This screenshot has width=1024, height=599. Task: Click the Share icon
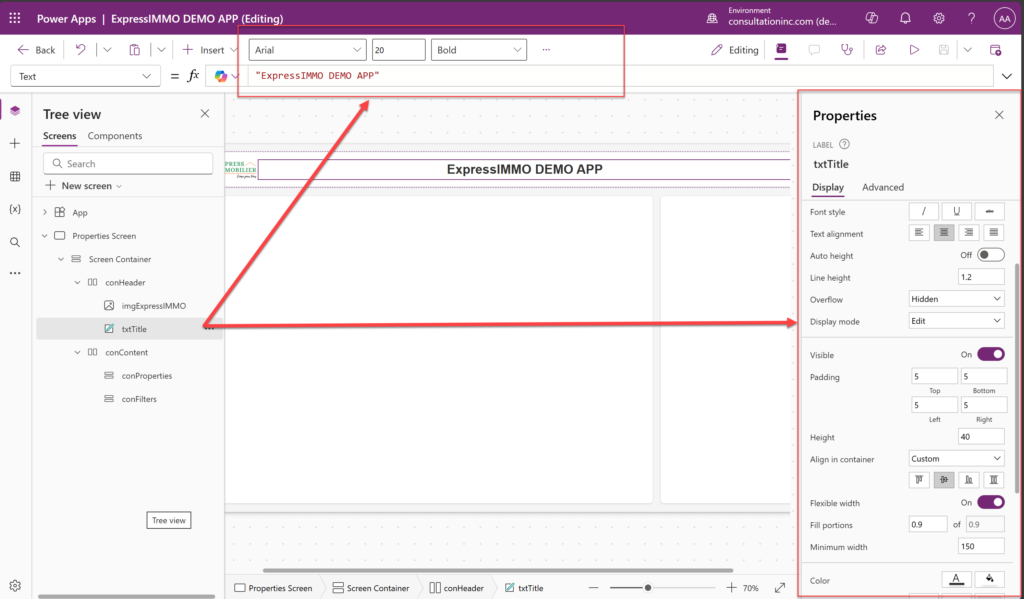(881, 50)
